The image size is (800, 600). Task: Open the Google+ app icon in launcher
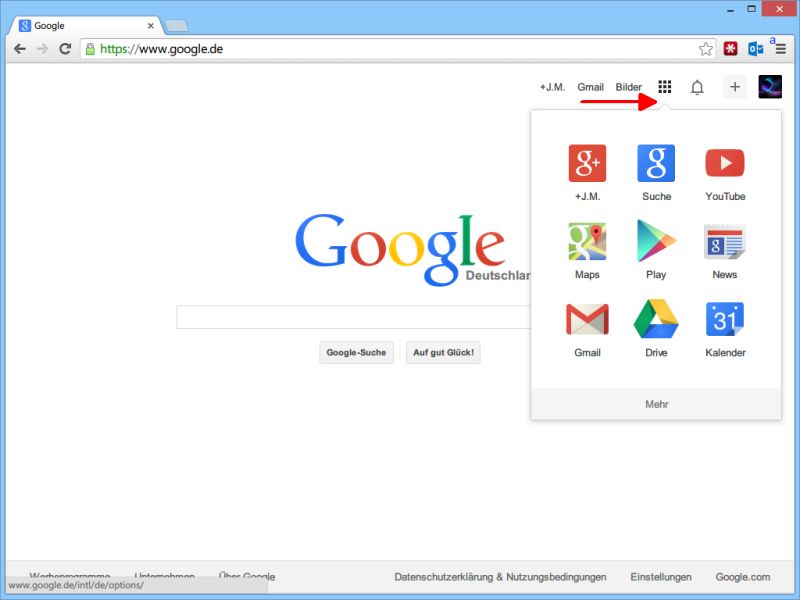587,163
